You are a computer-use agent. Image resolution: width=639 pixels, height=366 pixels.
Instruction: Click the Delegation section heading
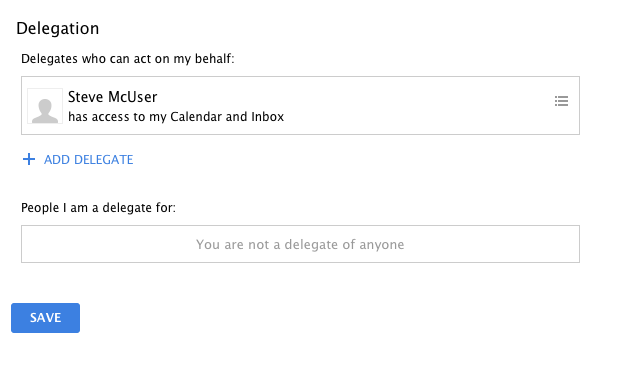coord(57,29)
